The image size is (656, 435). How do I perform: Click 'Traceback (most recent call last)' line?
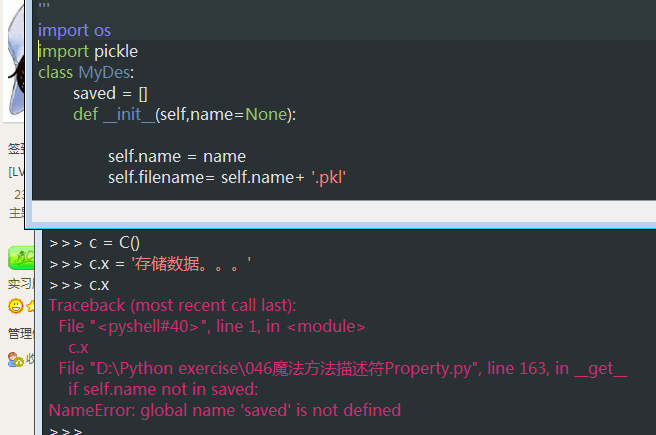pos(172,305)
